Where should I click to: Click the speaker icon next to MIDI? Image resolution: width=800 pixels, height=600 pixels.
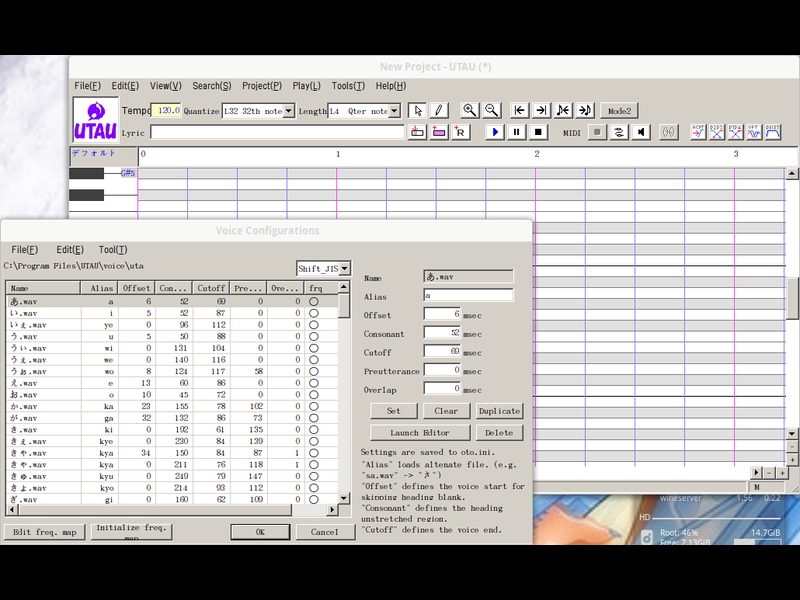(641, 132)
